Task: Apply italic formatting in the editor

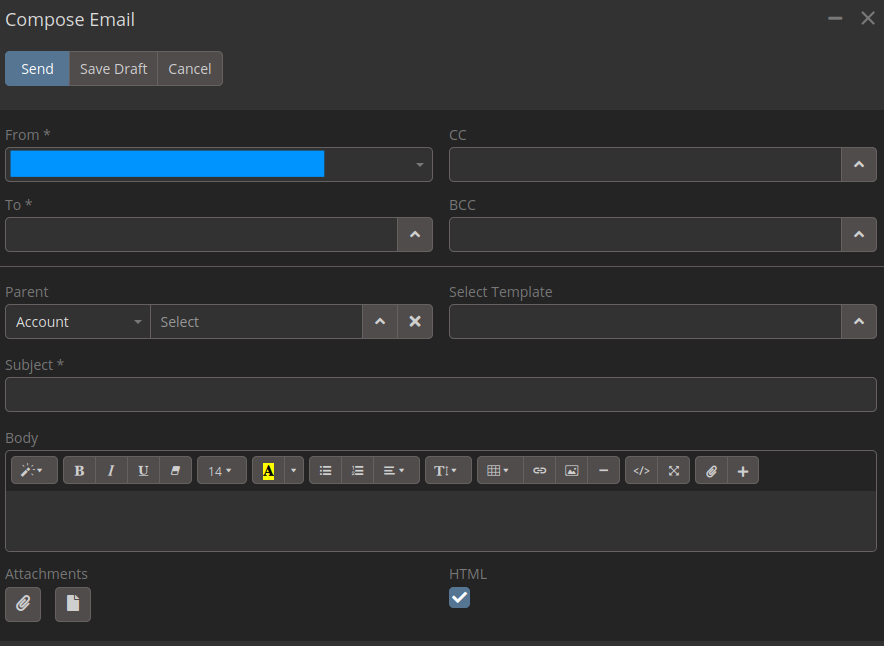Action: tap(111, 470)
